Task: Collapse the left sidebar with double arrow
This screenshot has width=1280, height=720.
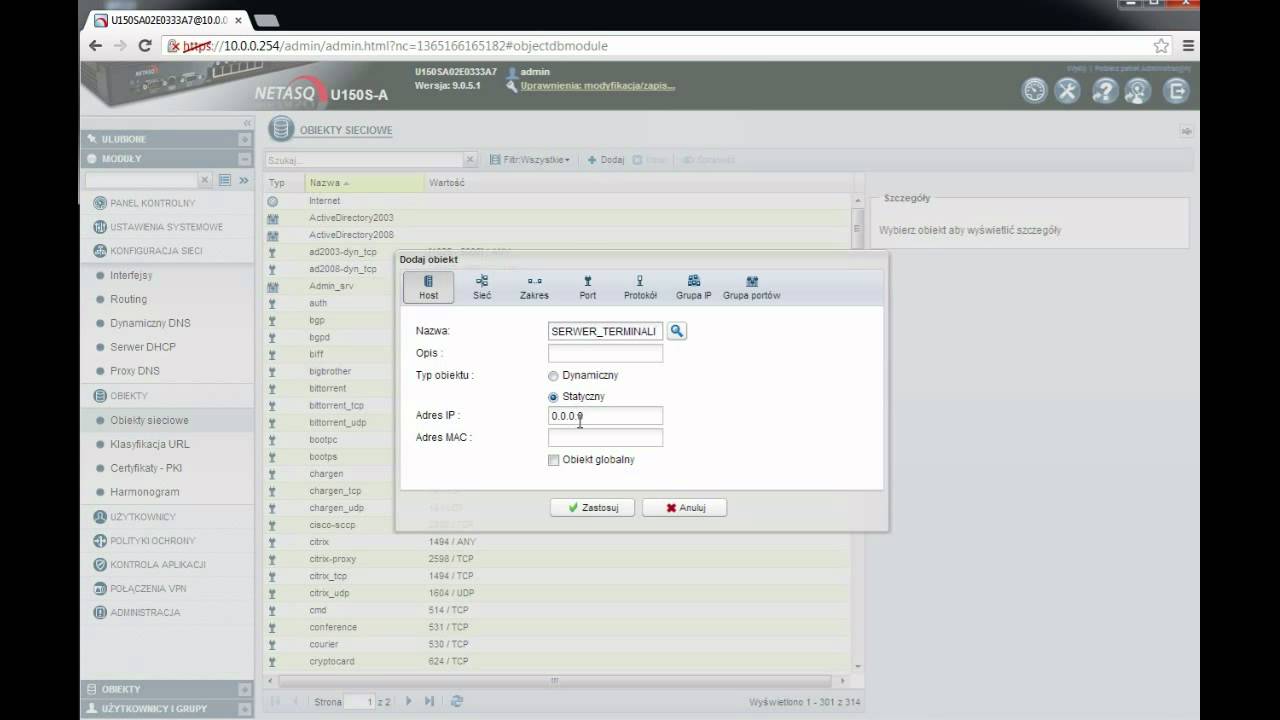Action: (247, 122)
